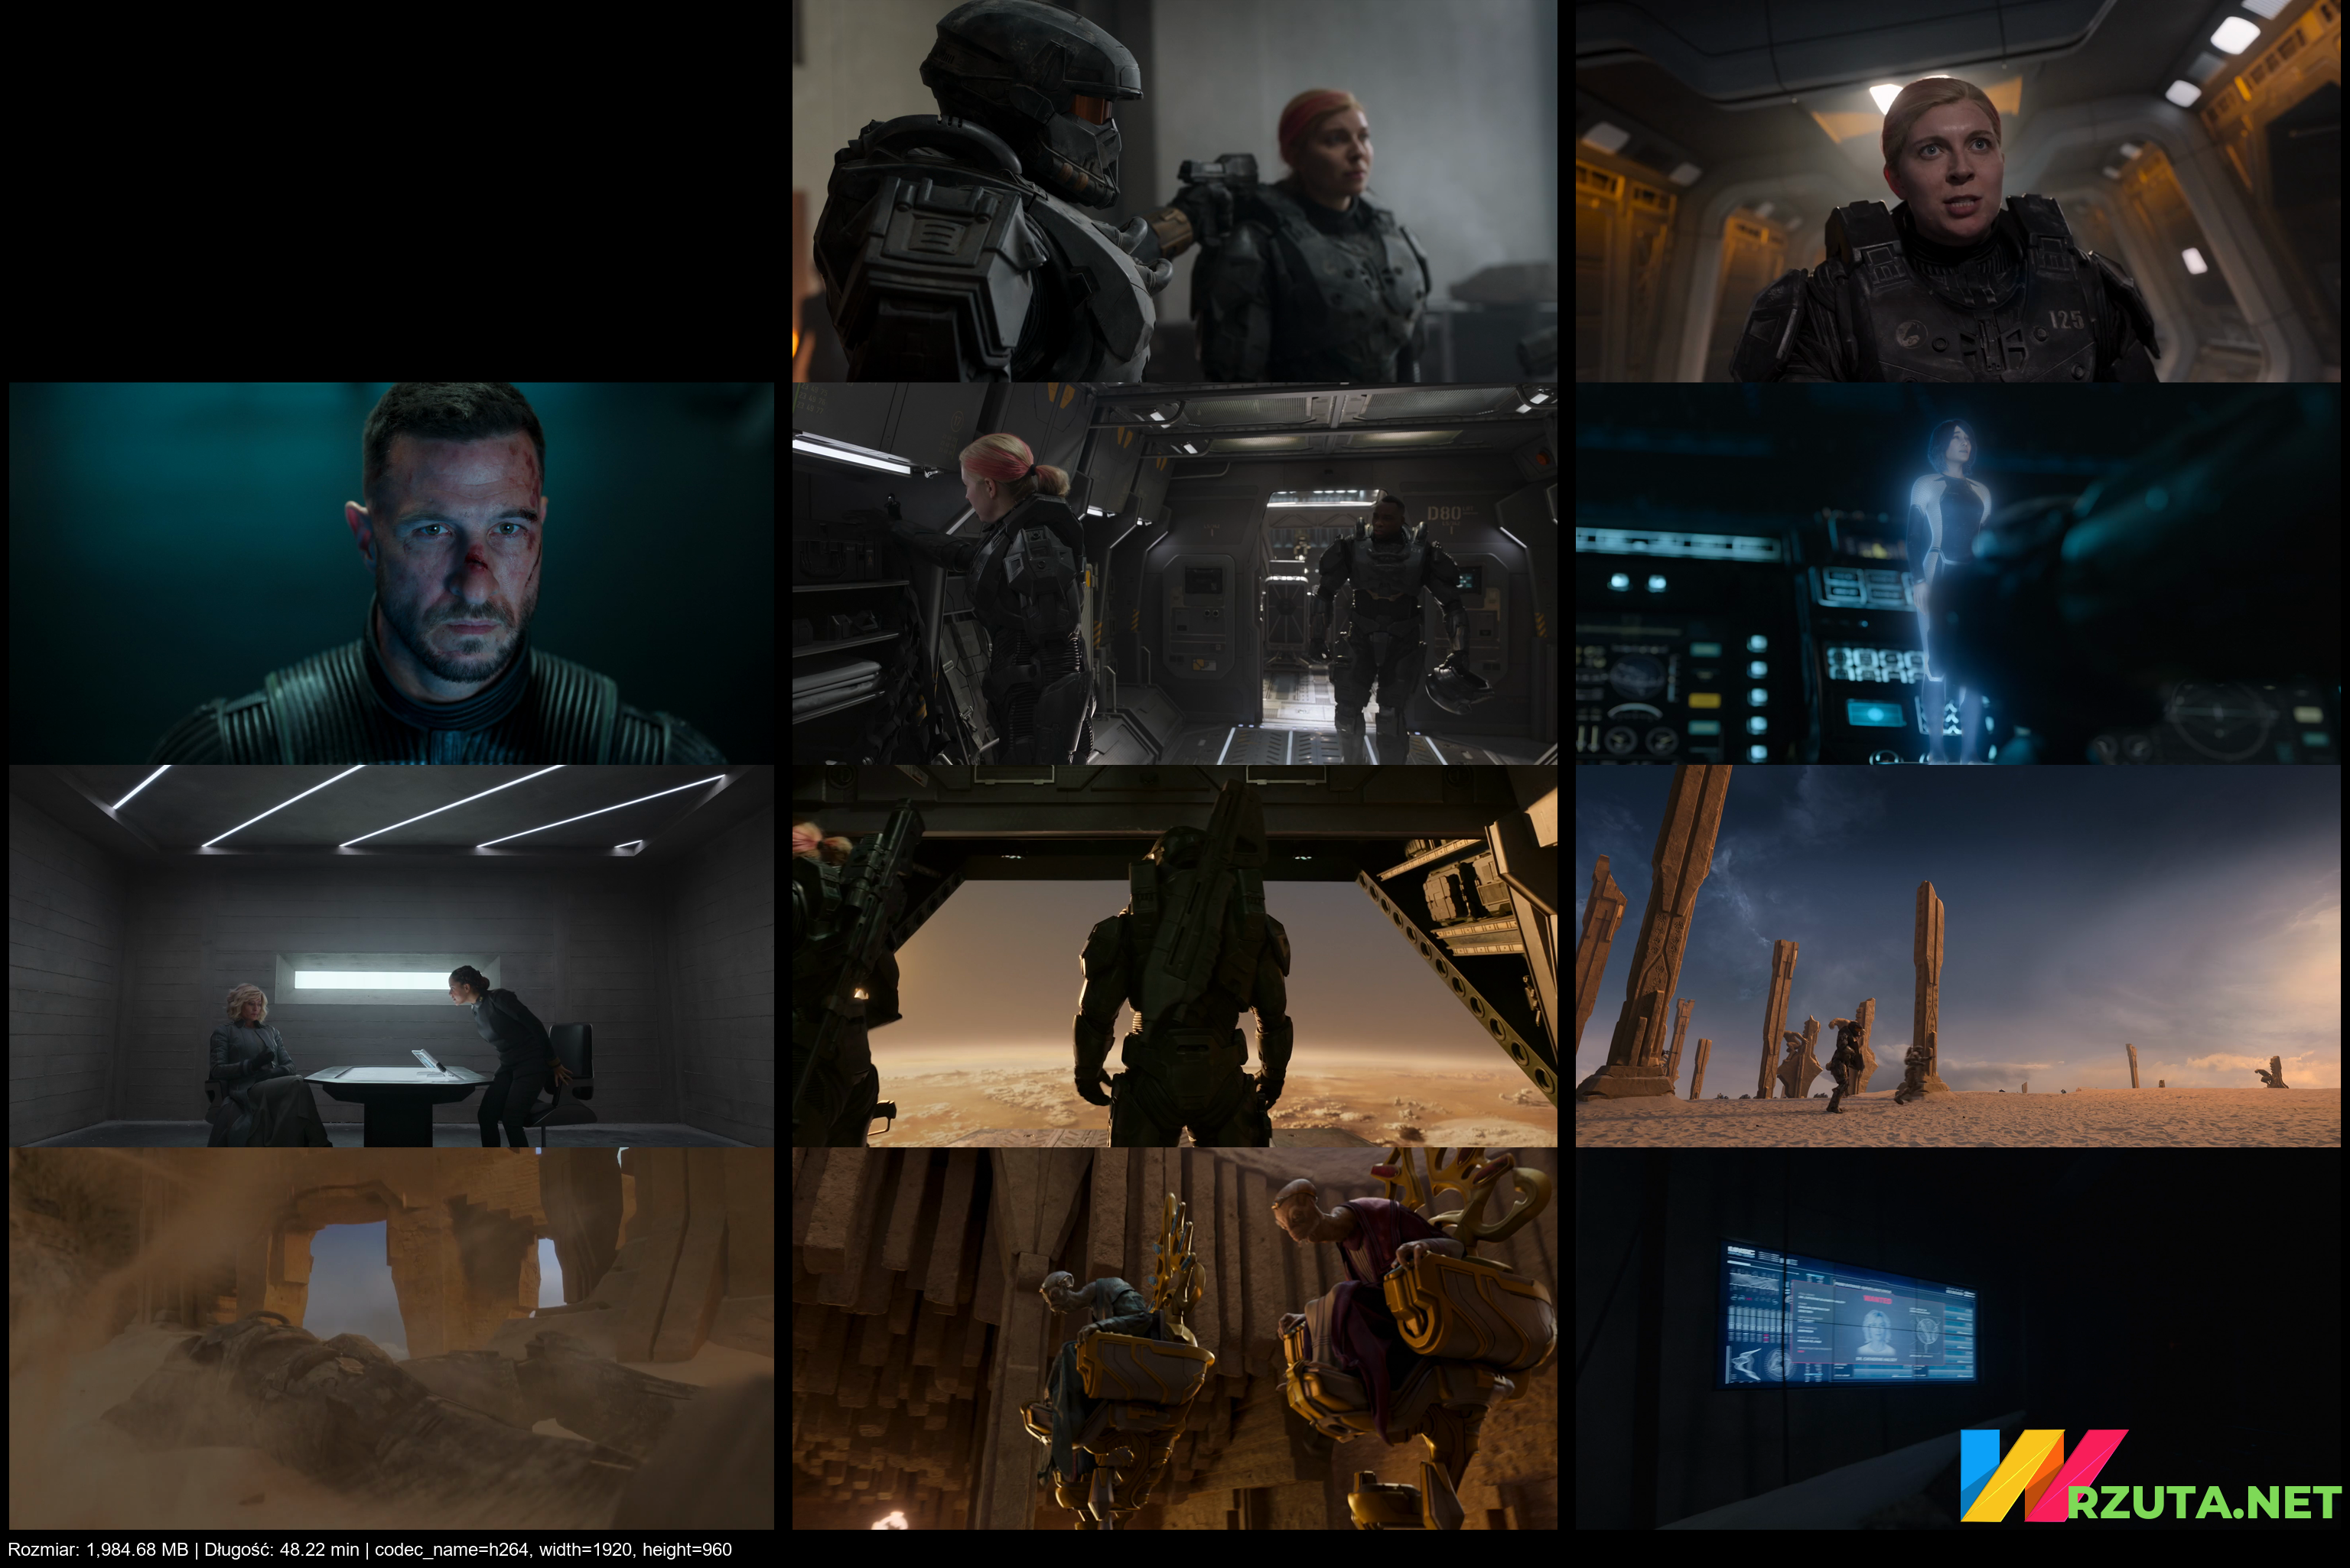Open thumbnail of blue hologram woman
This screenshot has width=2350, height=1568.
(x=1957, y=573)
